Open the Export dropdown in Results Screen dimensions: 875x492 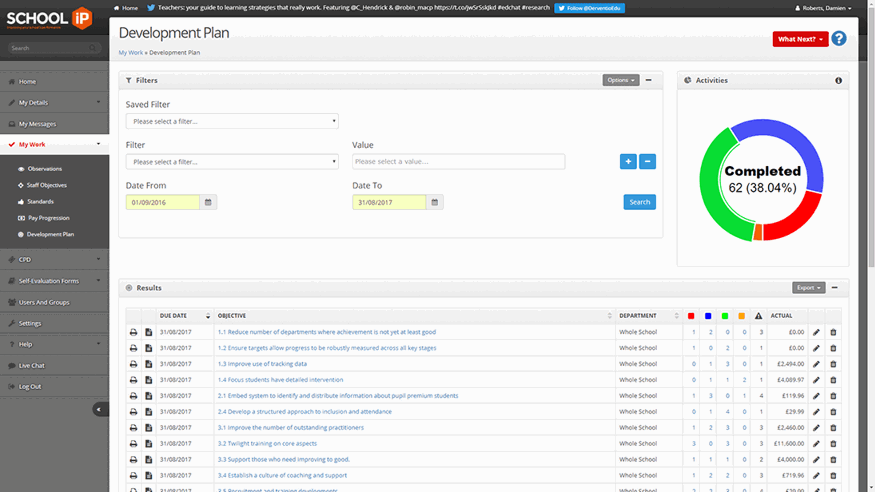[x=809, y=288]
